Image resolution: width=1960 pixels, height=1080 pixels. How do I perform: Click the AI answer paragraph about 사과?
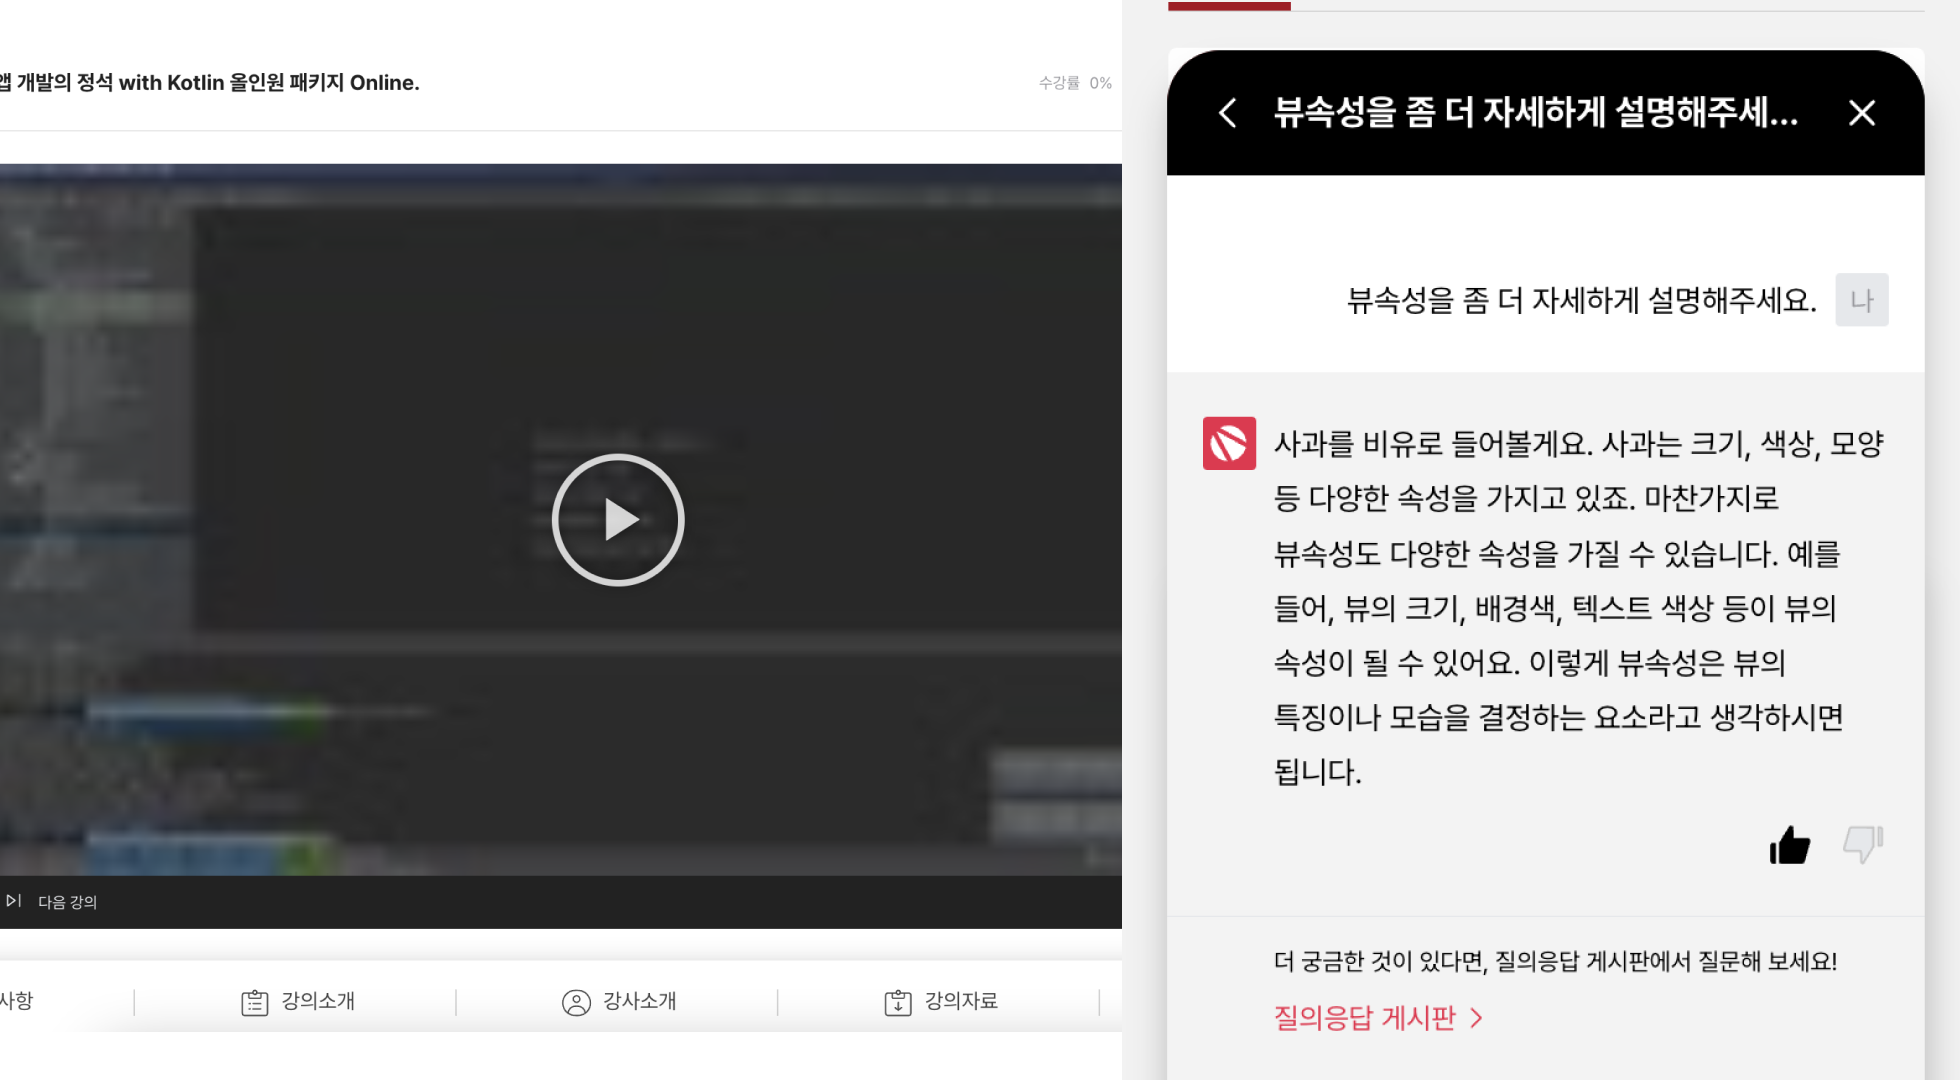1578,608
